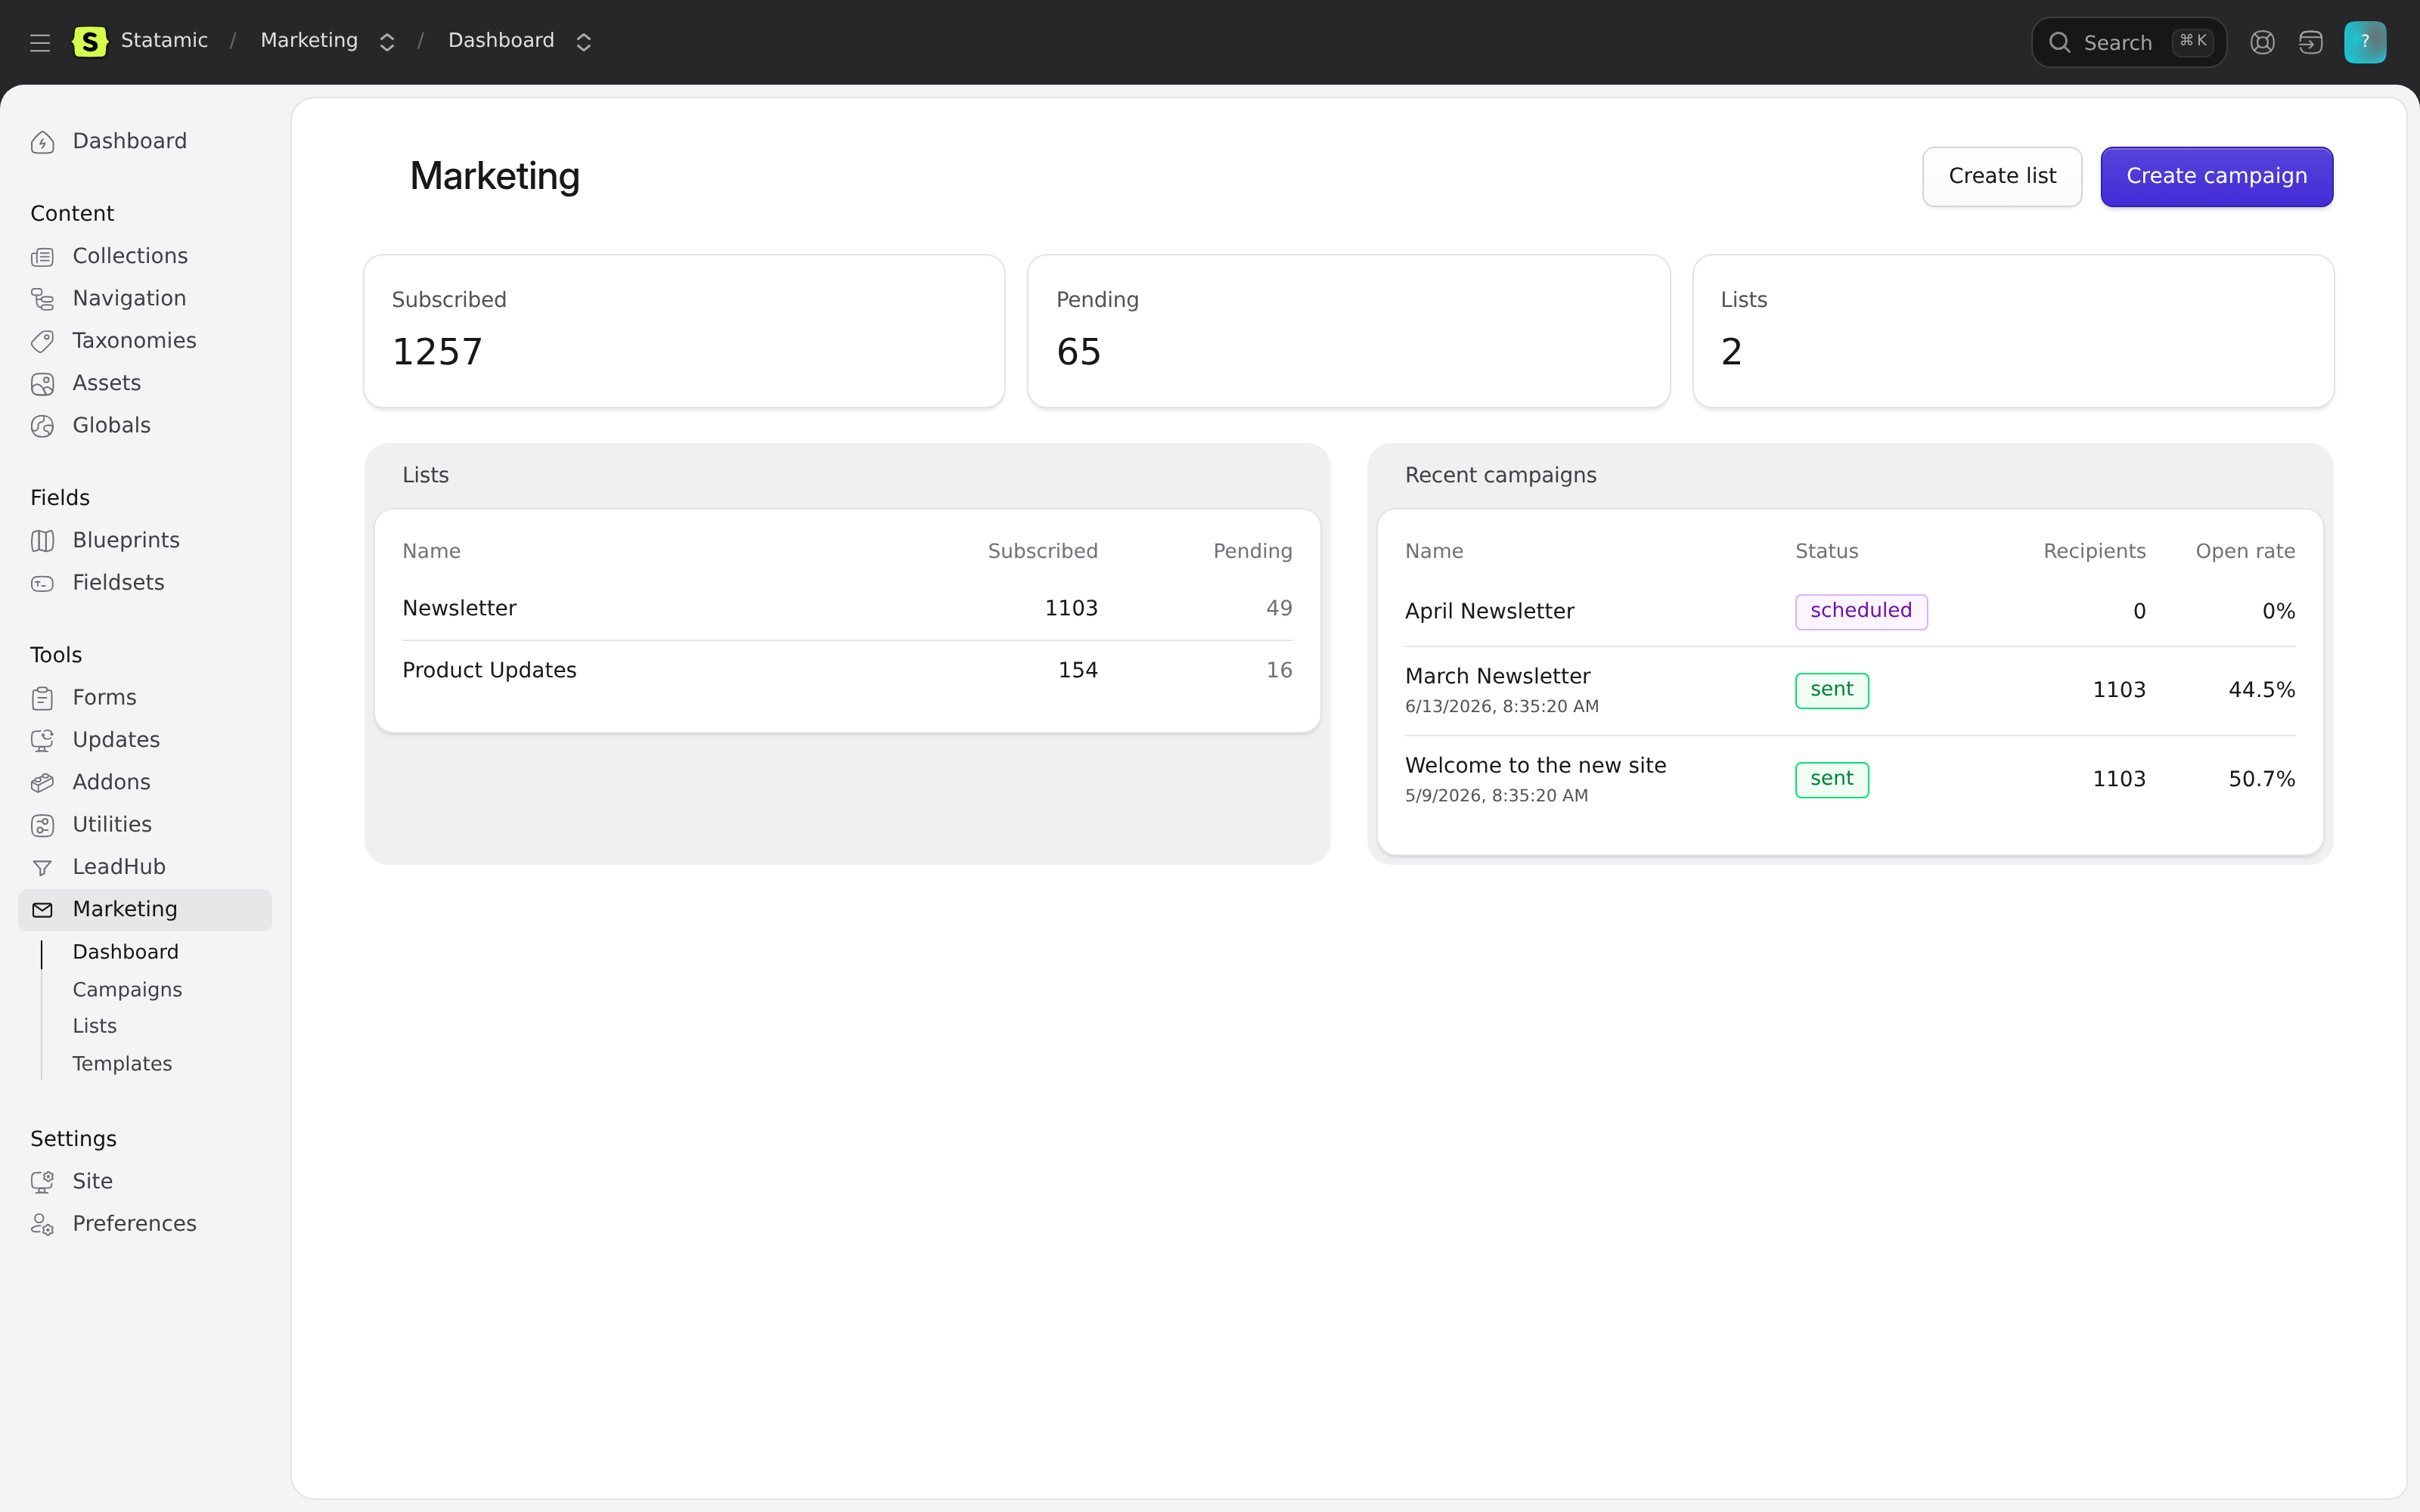Click the Addons icon in sidebar
The height and width of the screenshot is (1512, 2420).
pyautogui.click(x=42, y=783)
